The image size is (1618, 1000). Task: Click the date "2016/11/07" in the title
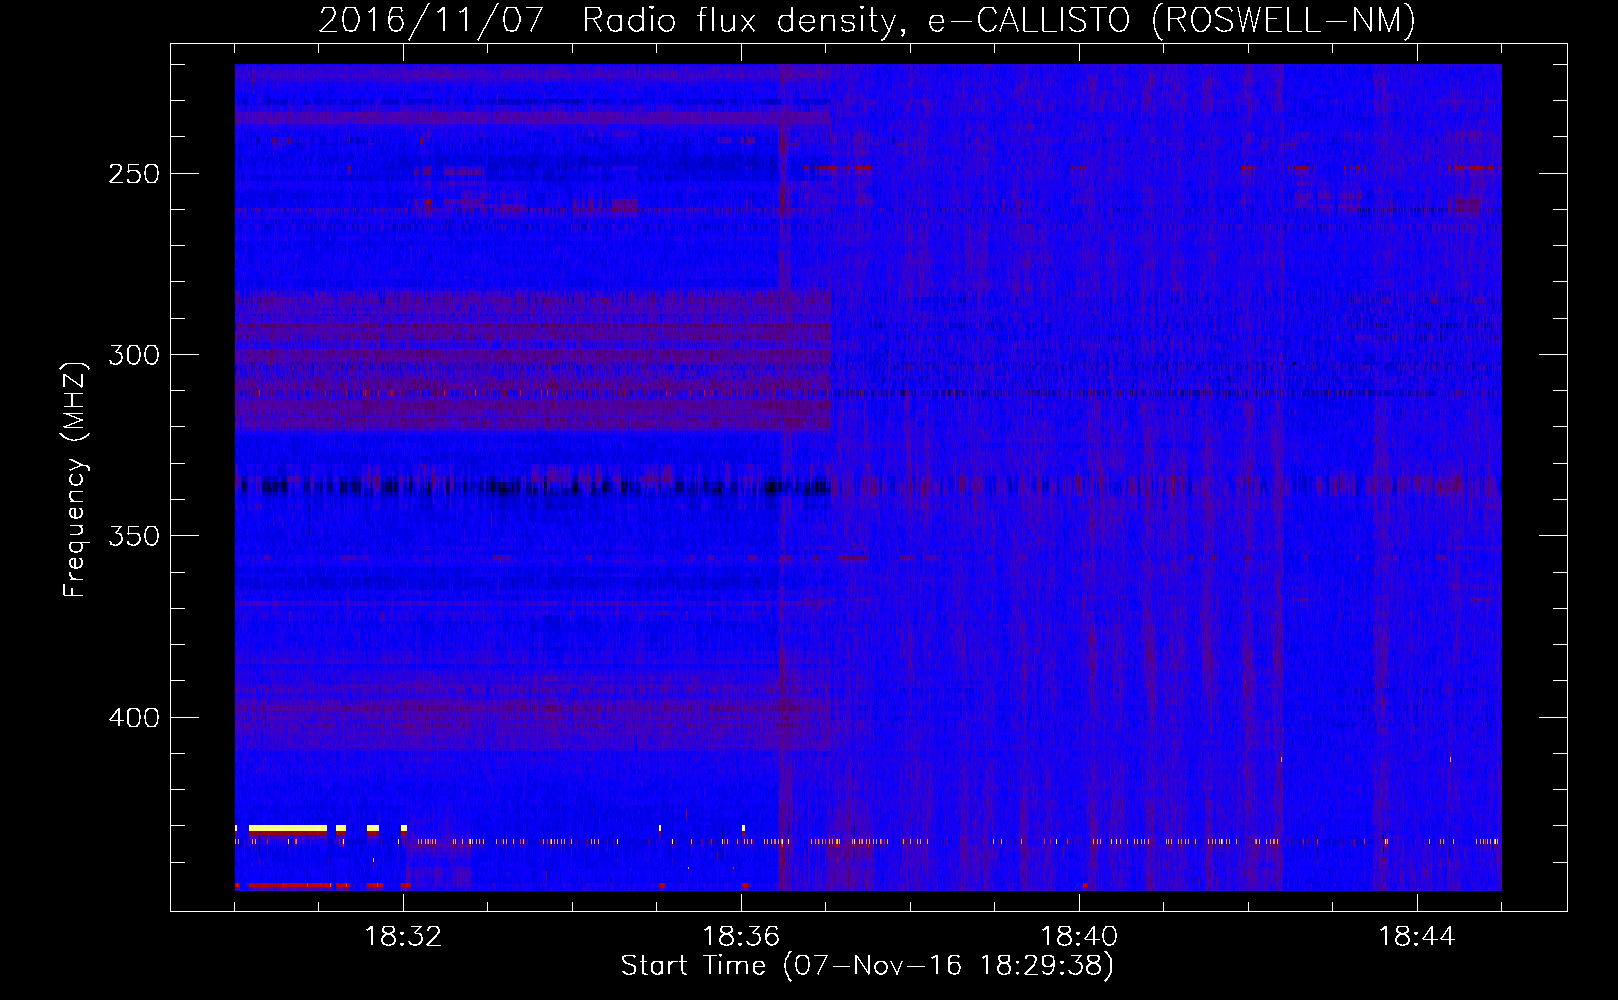point(431,20)
